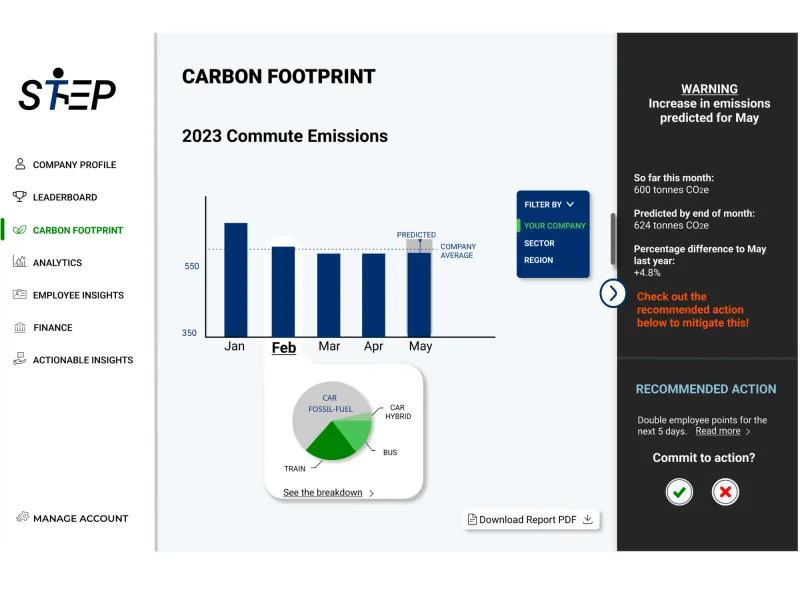The image size is (800, 600).
Task: Click the March emissions bar
Action: coord(329,295)
